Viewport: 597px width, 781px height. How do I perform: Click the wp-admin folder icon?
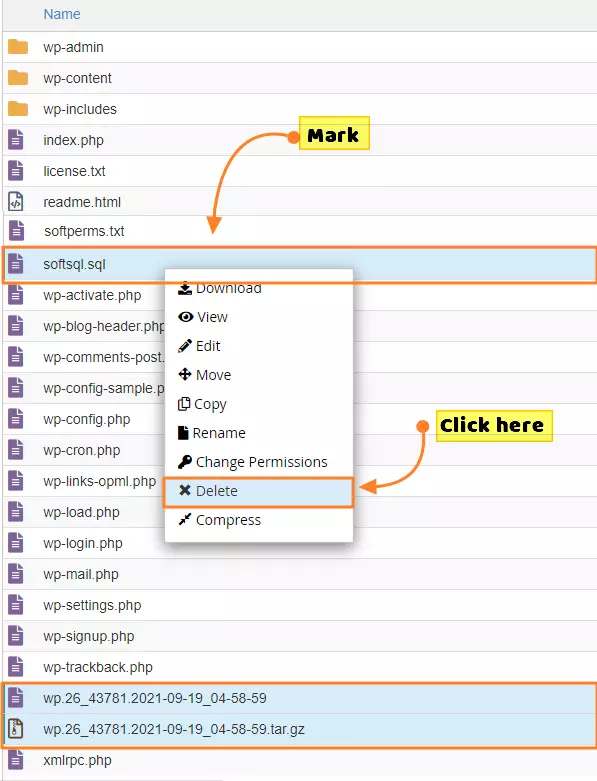coord(18,47)
